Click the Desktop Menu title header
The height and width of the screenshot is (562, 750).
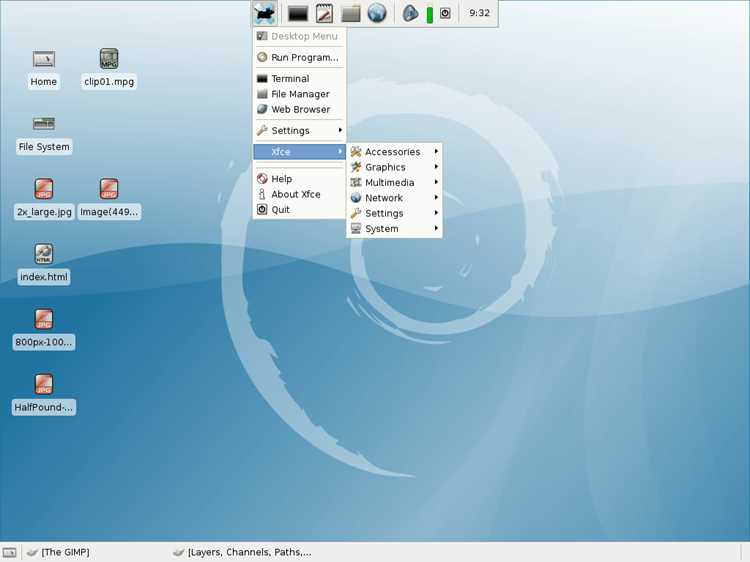tap(299, 36)
